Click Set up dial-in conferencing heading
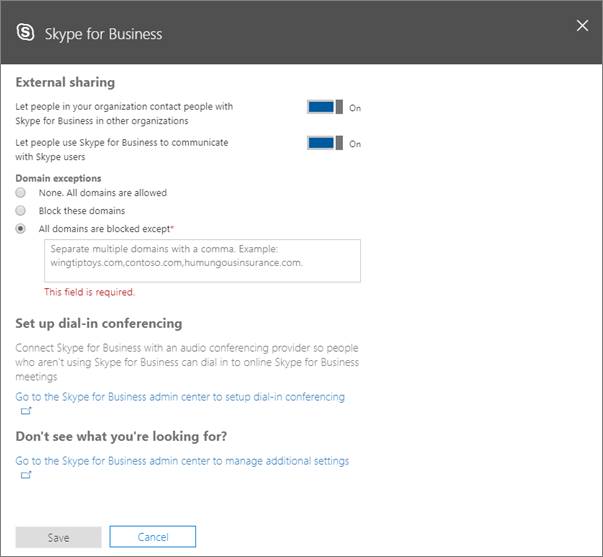 99,324
